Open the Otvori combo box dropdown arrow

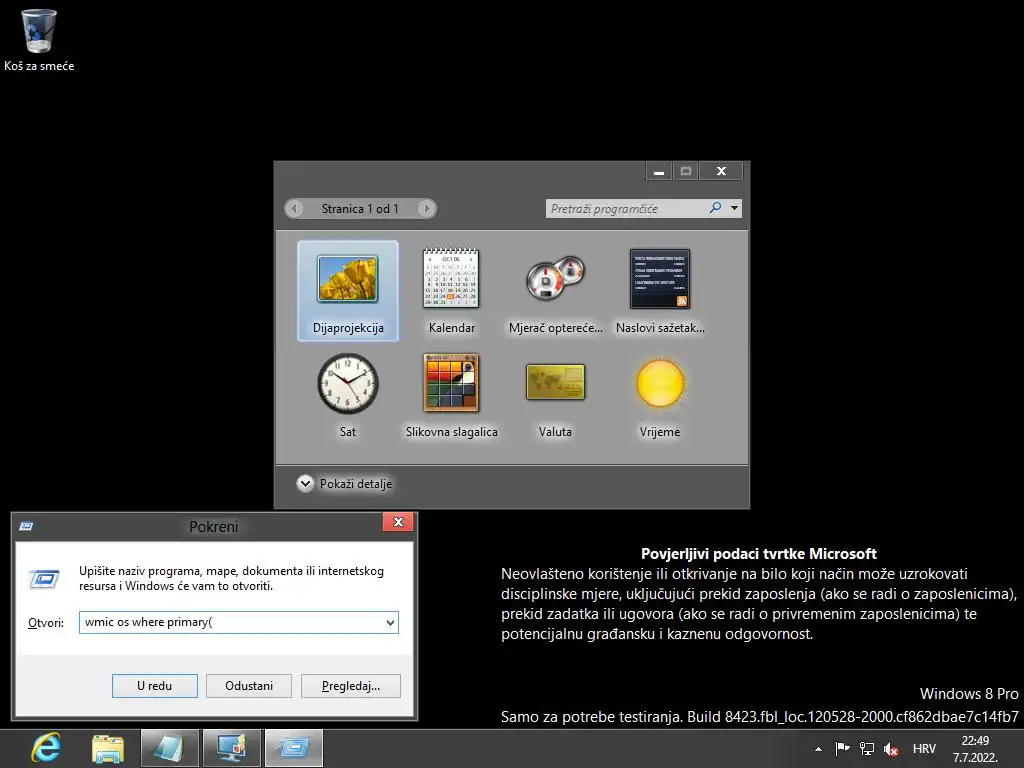coord(390,622)
